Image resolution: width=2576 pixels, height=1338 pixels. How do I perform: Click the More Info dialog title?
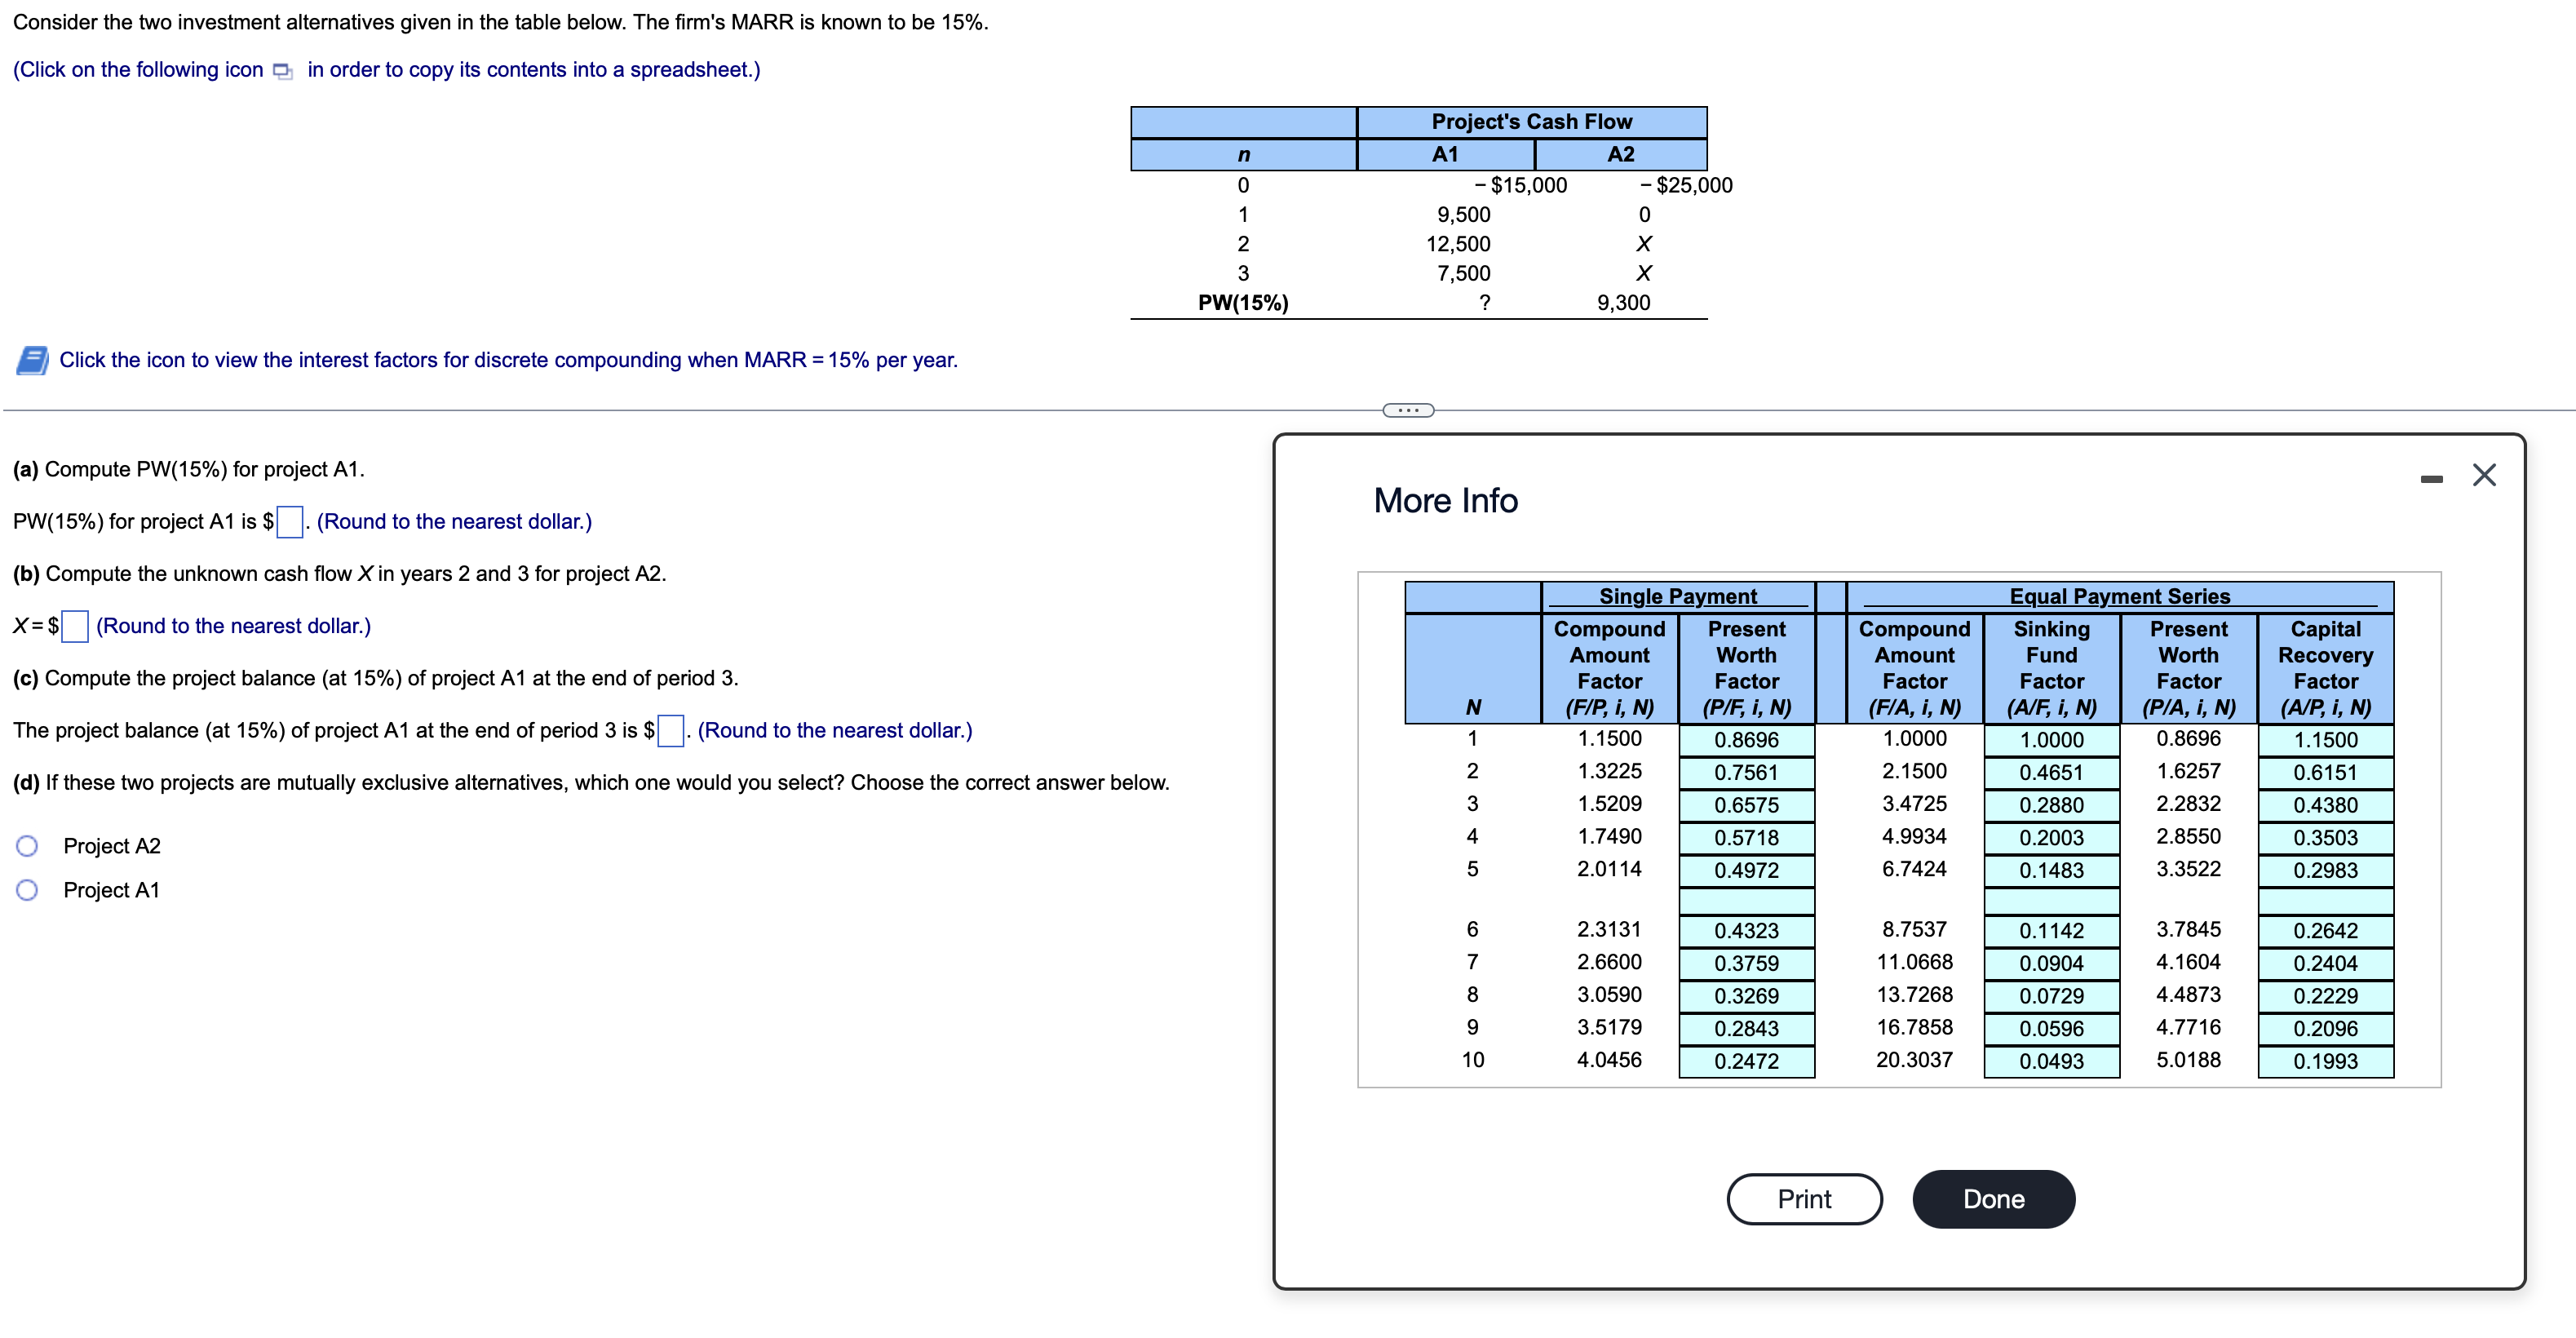click(1445, 500)
